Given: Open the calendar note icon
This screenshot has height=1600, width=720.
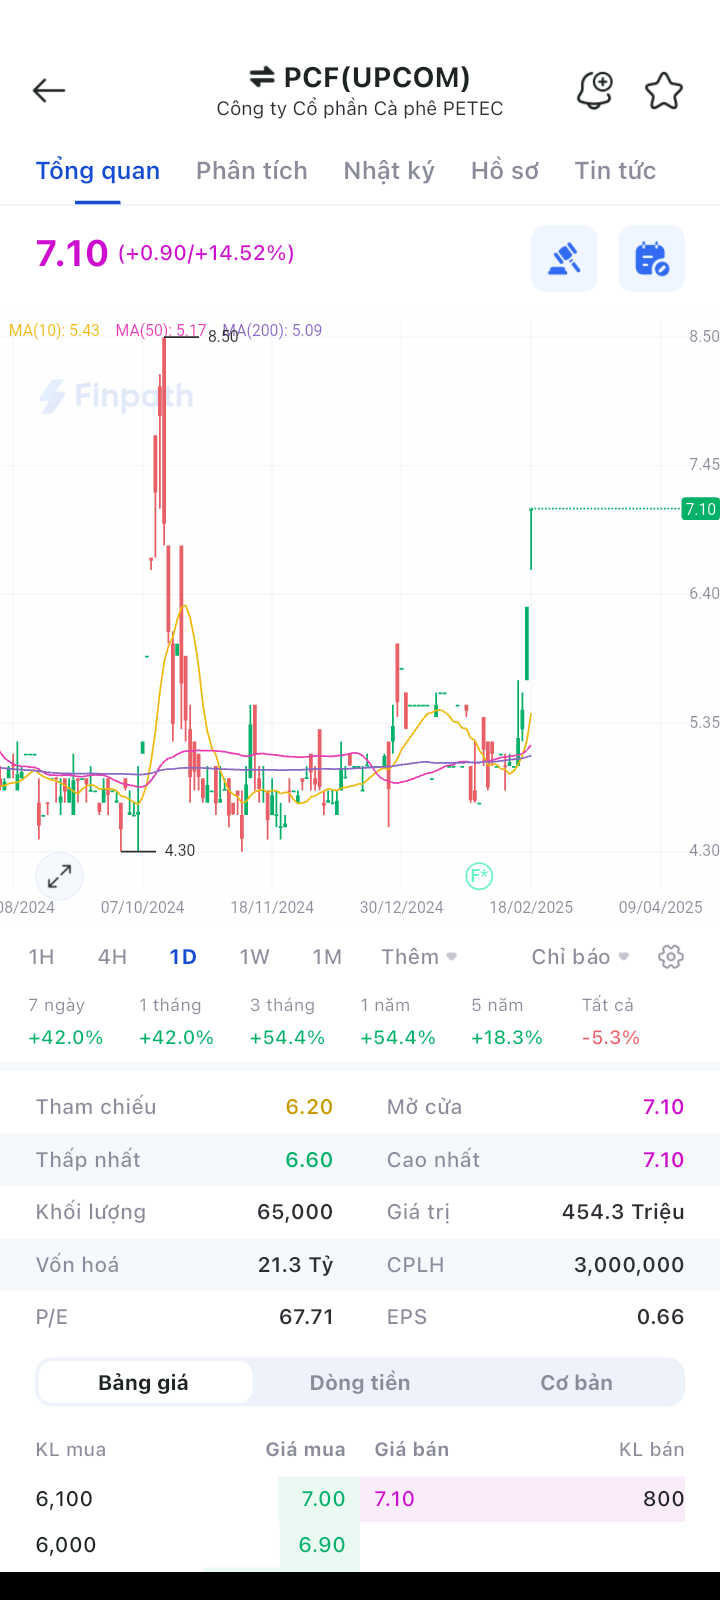Looking at the screenshot, I should 651,259.
